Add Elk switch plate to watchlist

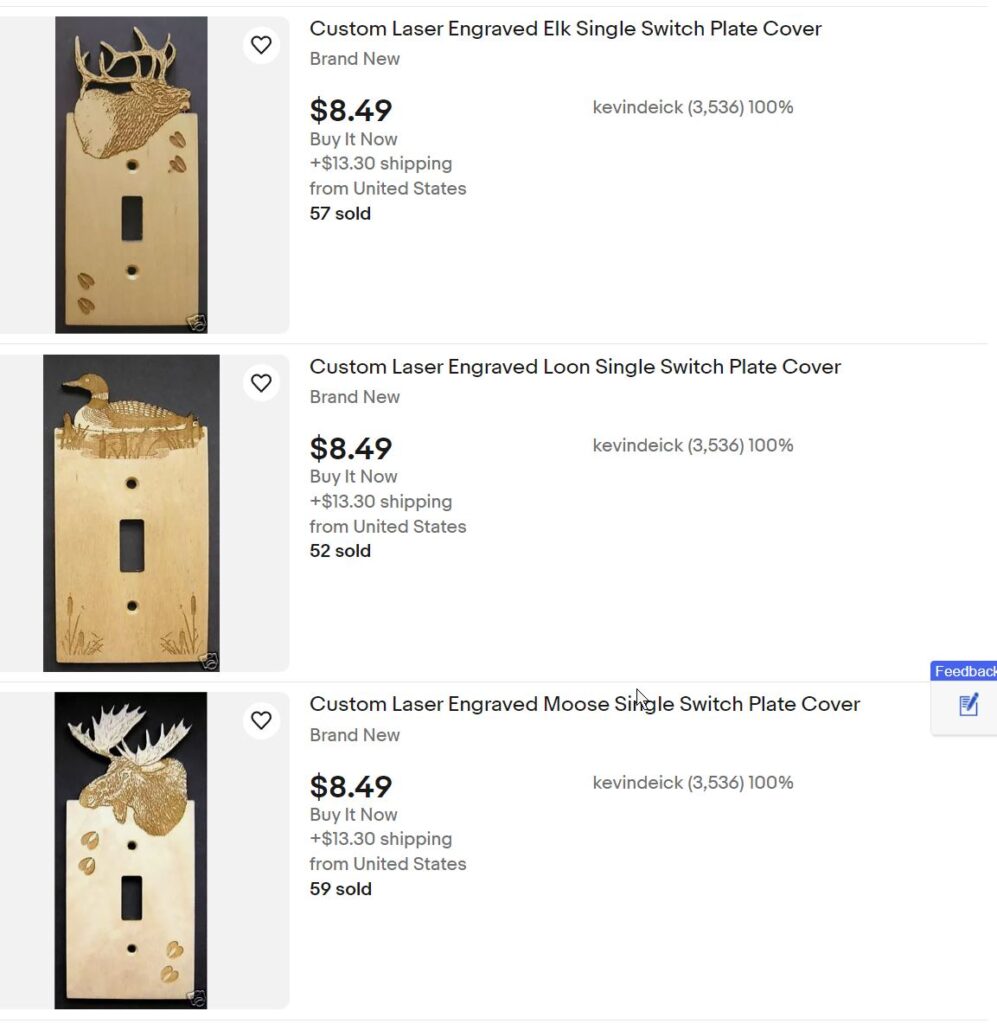(261, 45)
